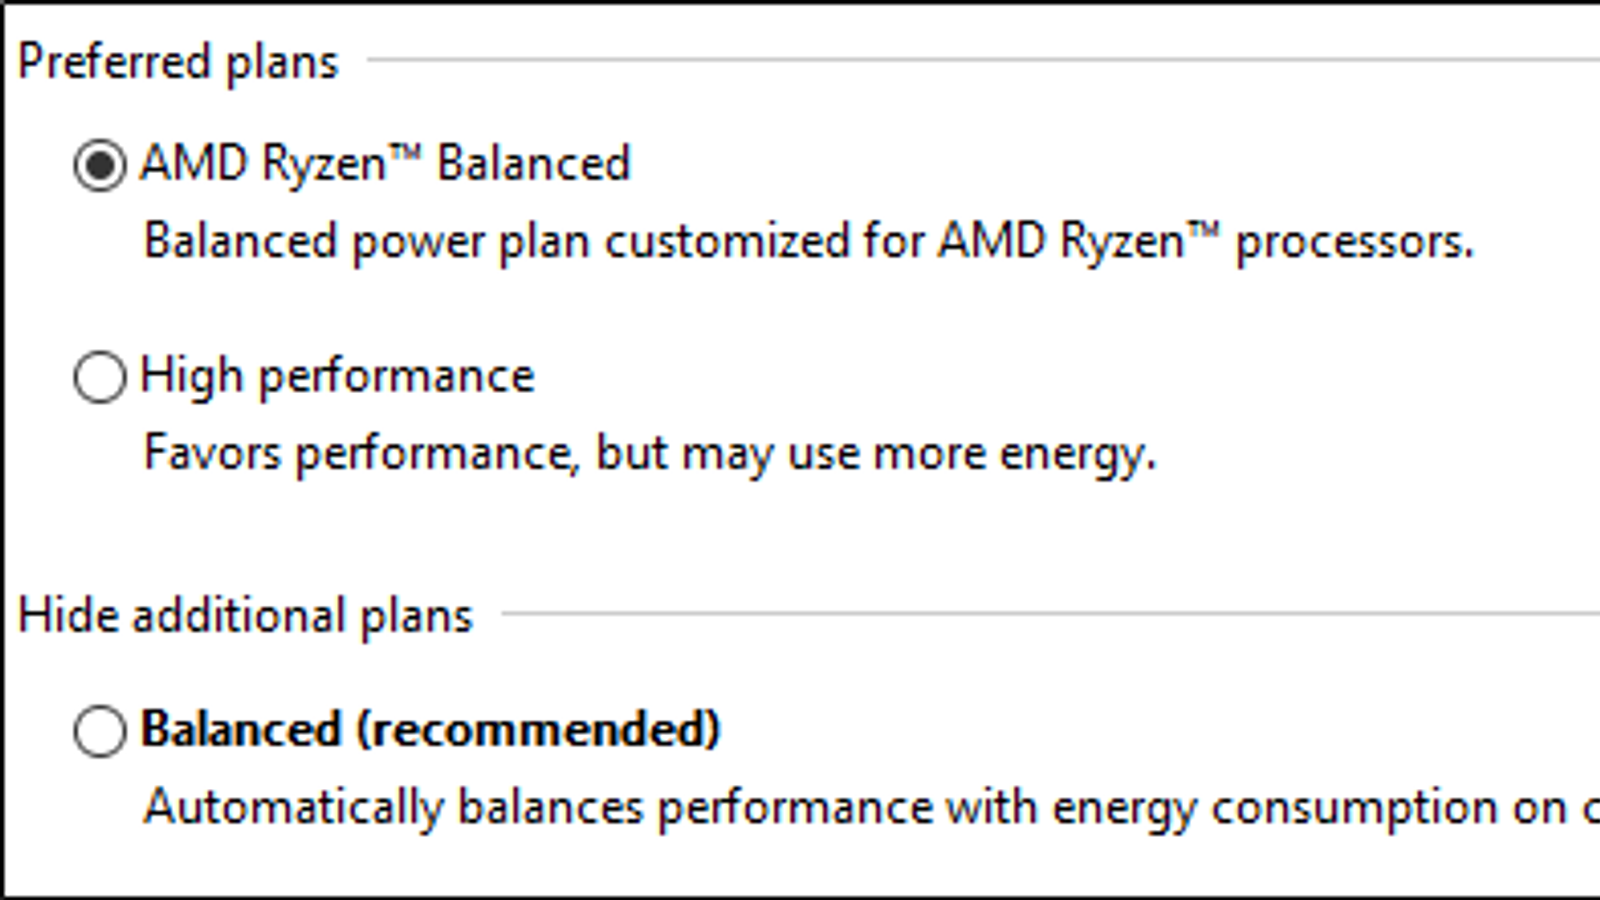The width and height of the screenshot is (1600, 900).
Task: Click the trademark symbol in the AMD Ryzen™ Balanced label
Action: (406, 152)
